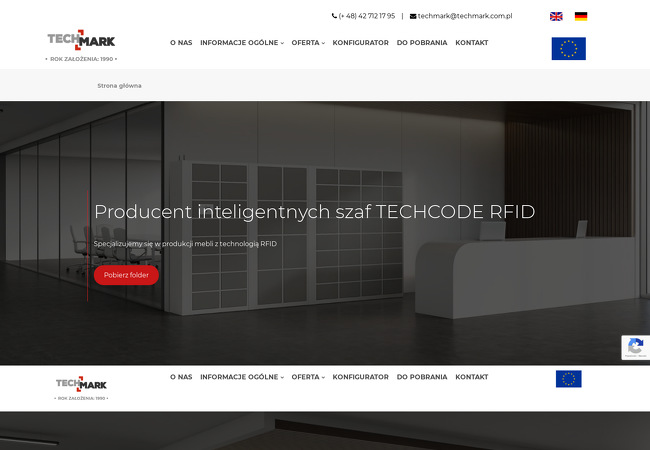The width and height of the screenshot is (650, 450).
Task: Open DO POBRANIA in the top menu
Action: point(422,43)
